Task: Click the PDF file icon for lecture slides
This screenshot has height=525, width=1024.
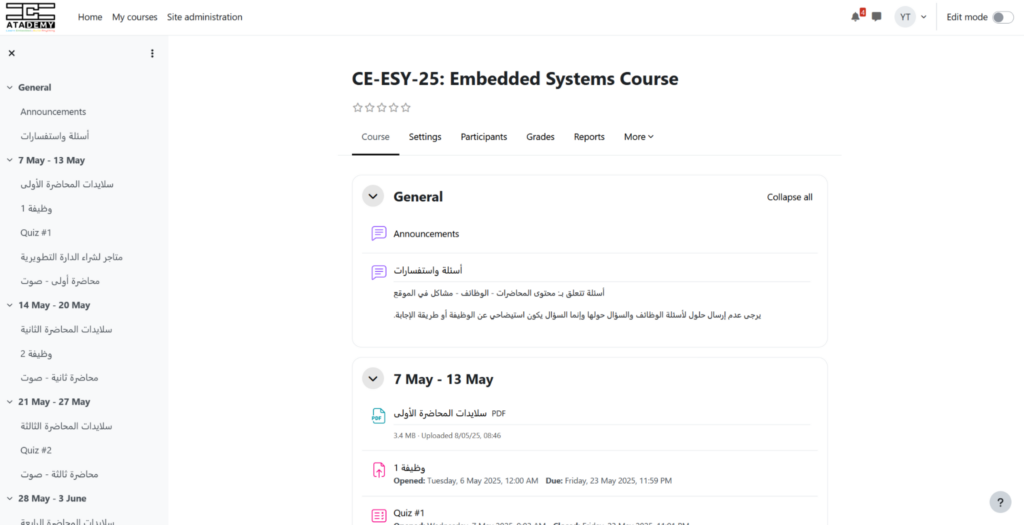Action: (x=379, y=415)
